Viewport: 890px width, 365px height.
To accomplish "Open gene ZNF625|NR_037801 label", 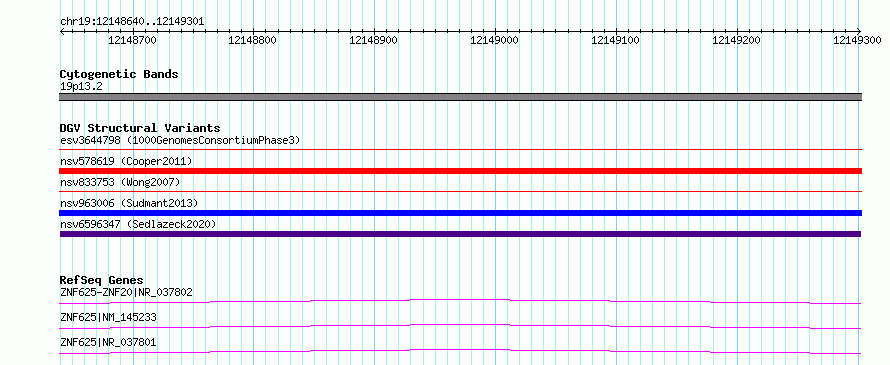I will coord(108,343).
